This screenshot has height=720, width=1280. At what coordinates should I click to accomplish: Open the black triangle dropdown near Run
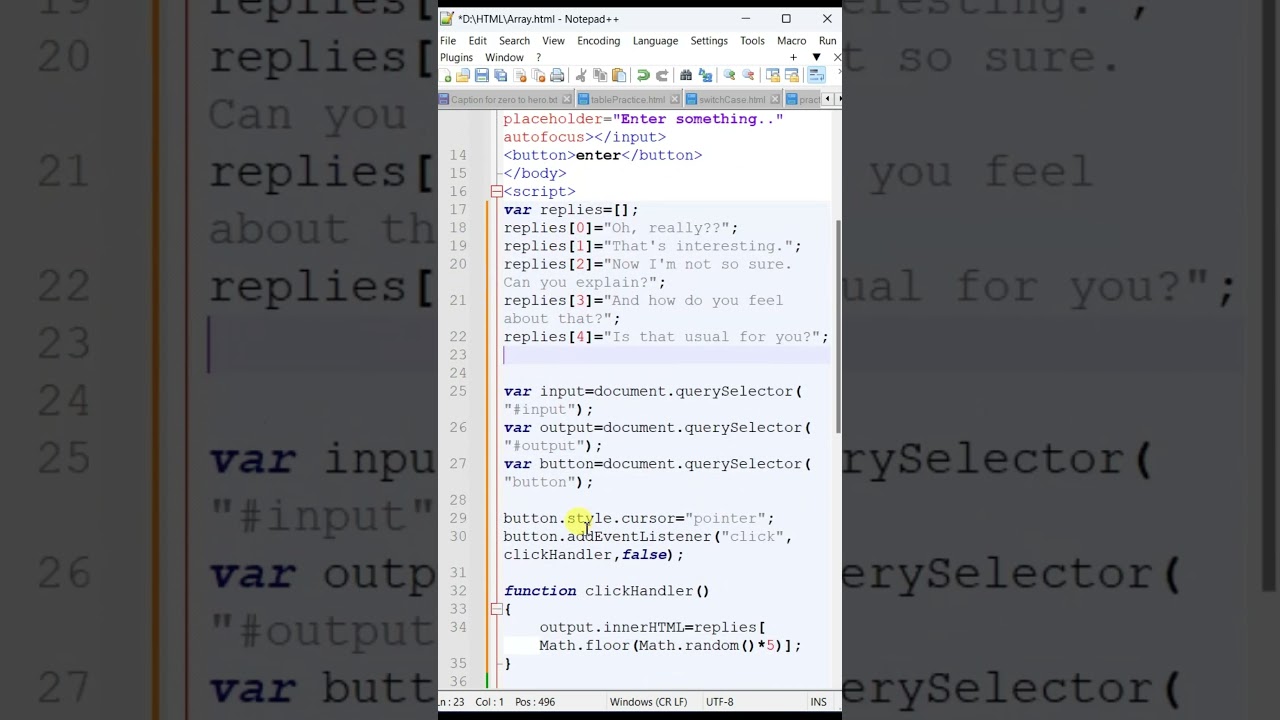click(x=816, y=58)
